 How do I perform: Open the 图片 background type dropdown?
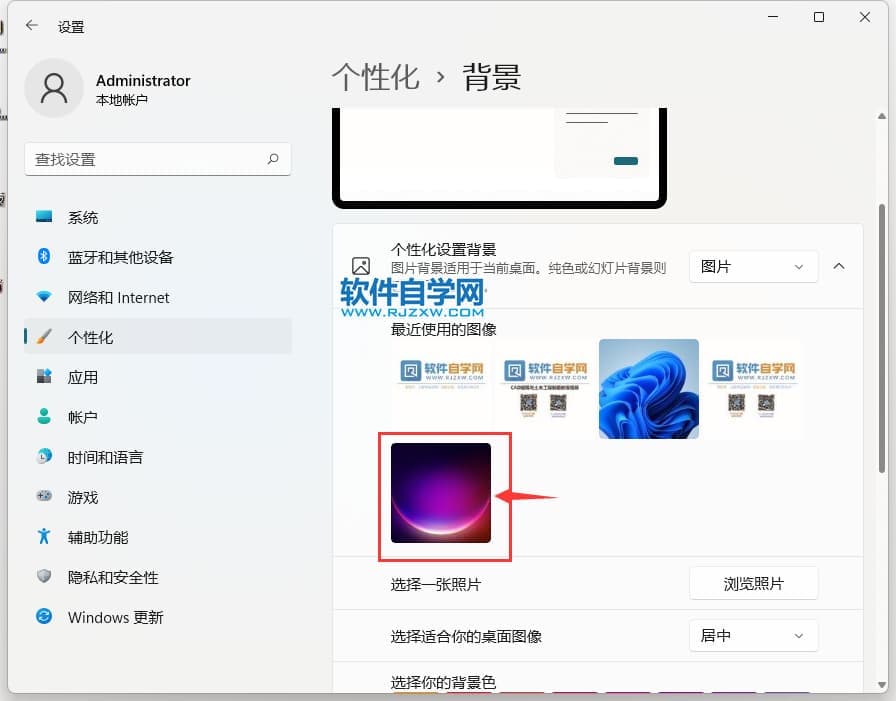tap(753, 267)
